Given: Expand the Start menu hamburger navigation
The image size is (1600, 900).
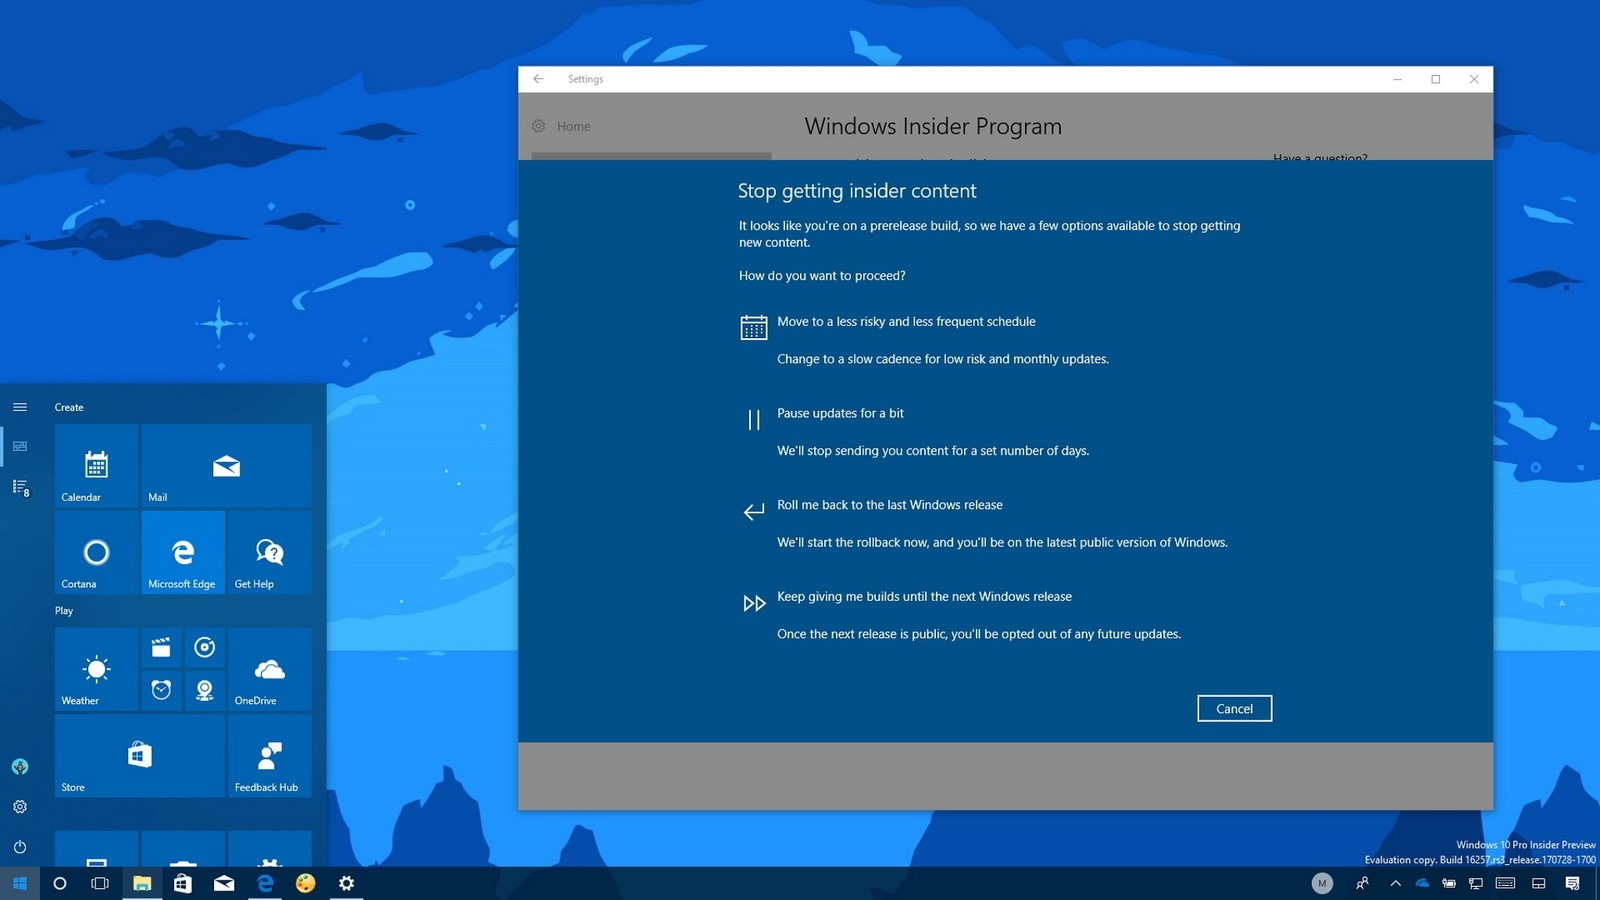Looking at the screenshot, I should (x=20, y=406).
